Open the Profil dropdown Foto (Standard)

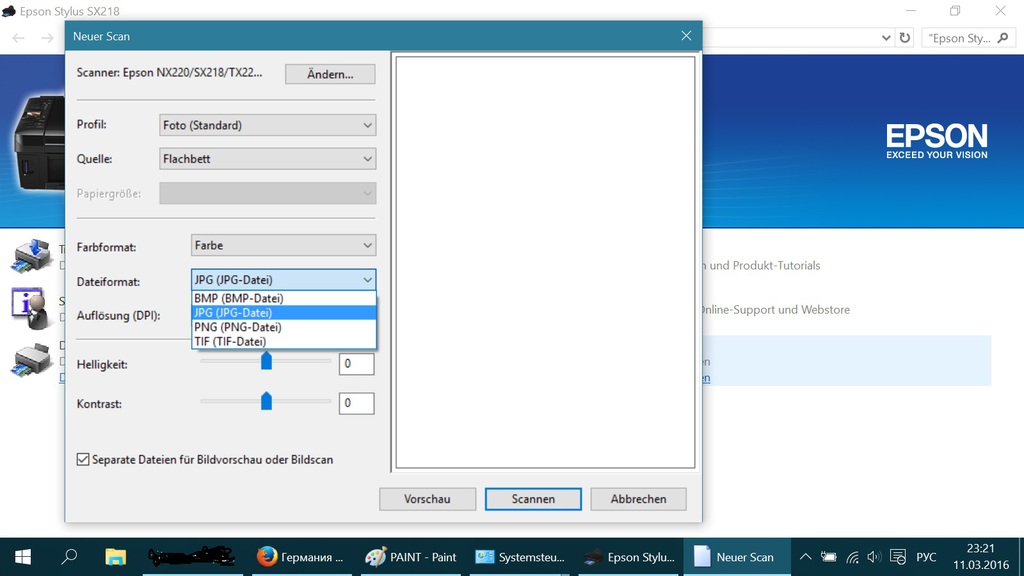[x=267, y=125]
